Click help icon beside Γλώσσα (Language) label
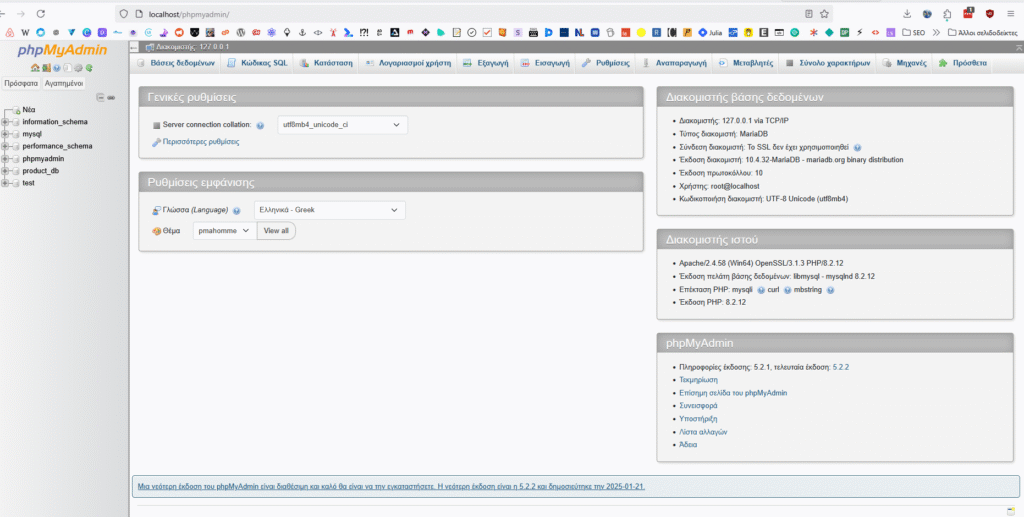 (x=237, y=211)
